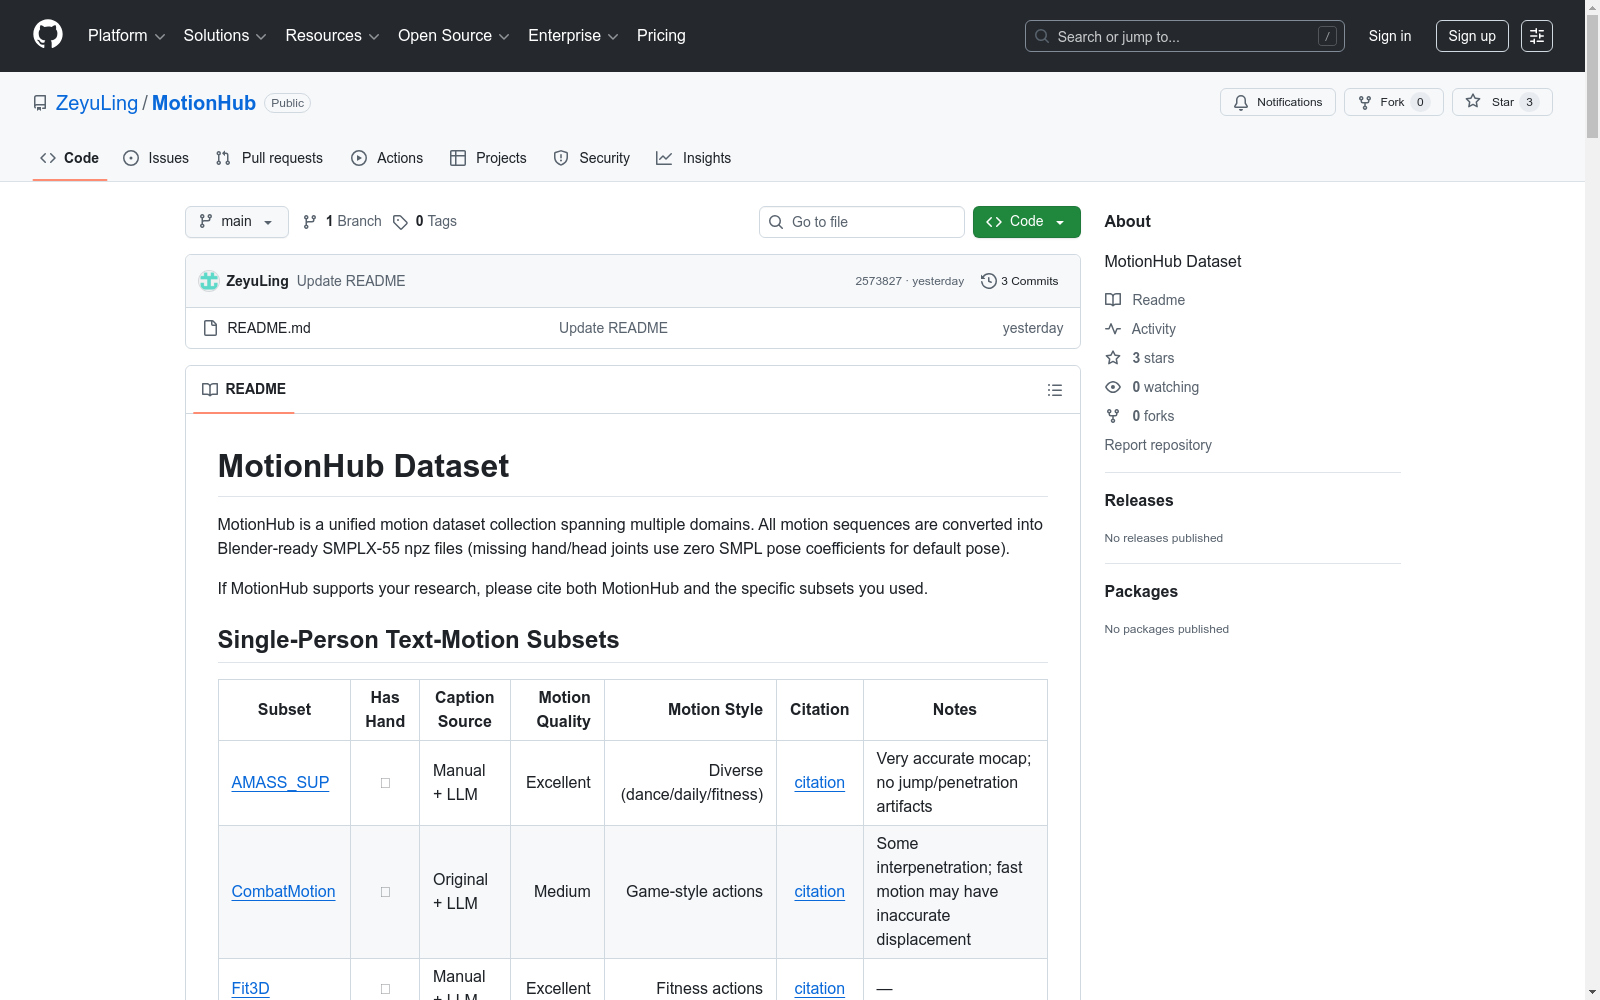Expand the Solutions menu
1600x1000 pixels.
[x=225, y=36]
